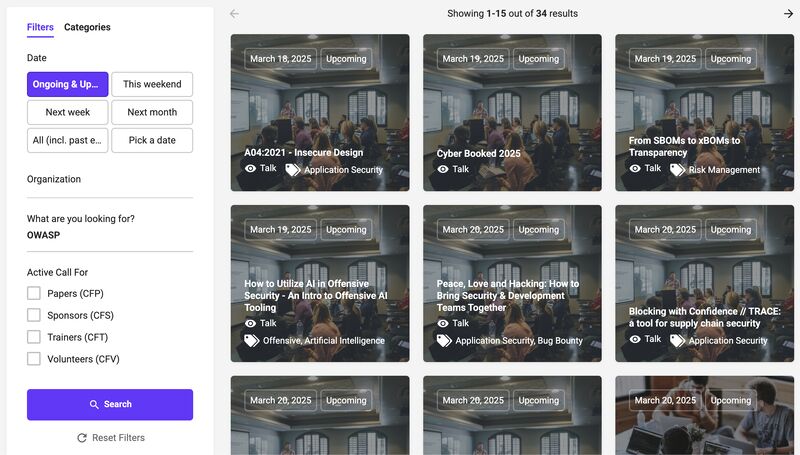Check the Volunteers (CFV) option
Image resolution: width=800 pixels, height=455 pixels.
(x=34, y=359)
